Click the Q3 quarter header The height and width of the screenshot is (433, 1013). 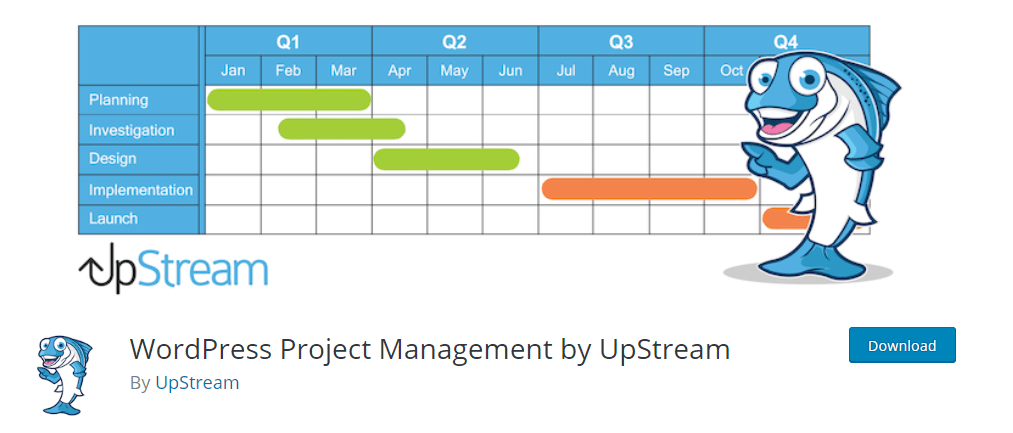[621, 41]
